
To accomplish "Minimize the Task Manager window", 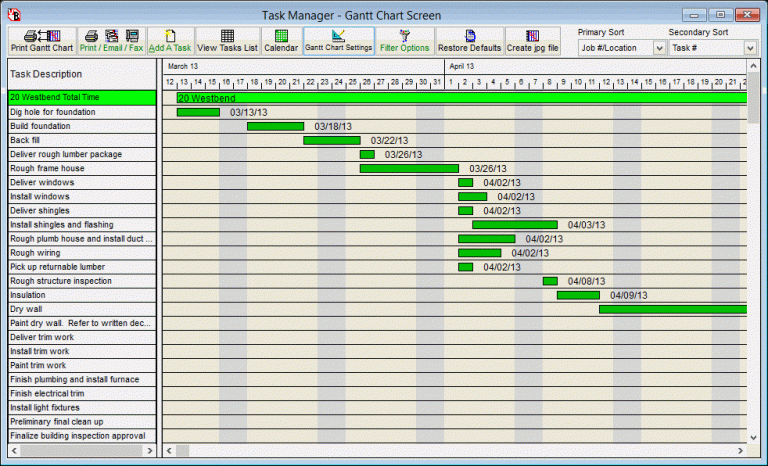I will (x=694, y=15).
